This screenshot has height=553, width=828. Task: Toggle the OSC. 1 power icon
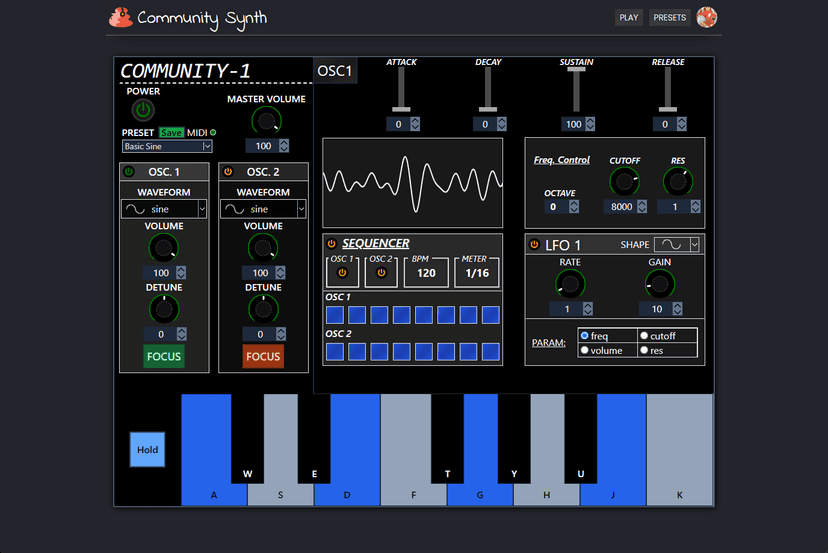coord(128,172)
